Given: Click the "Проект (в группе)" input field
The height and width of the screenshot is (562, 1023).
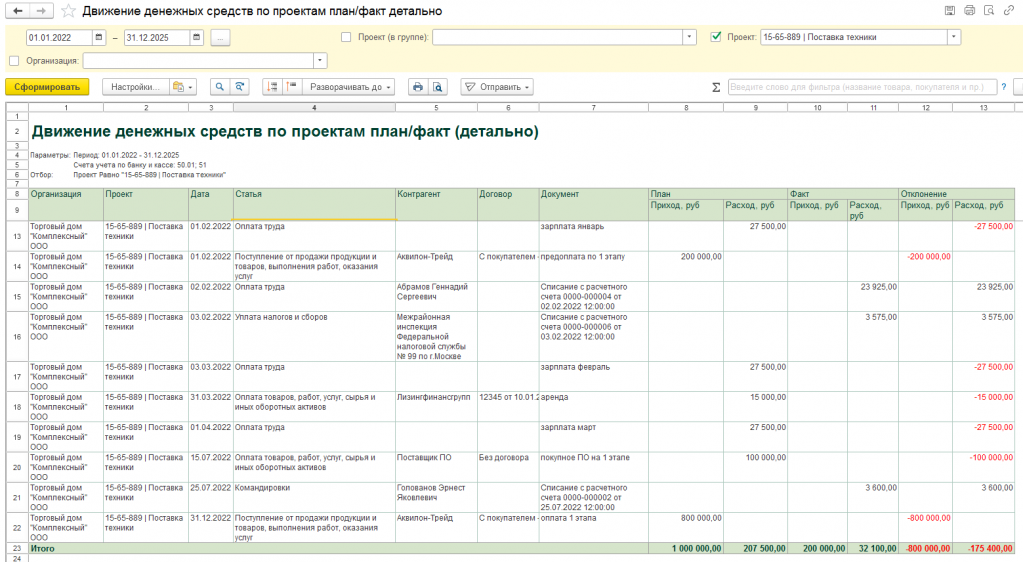Looking at the screenshot, I should click(557, 37).
